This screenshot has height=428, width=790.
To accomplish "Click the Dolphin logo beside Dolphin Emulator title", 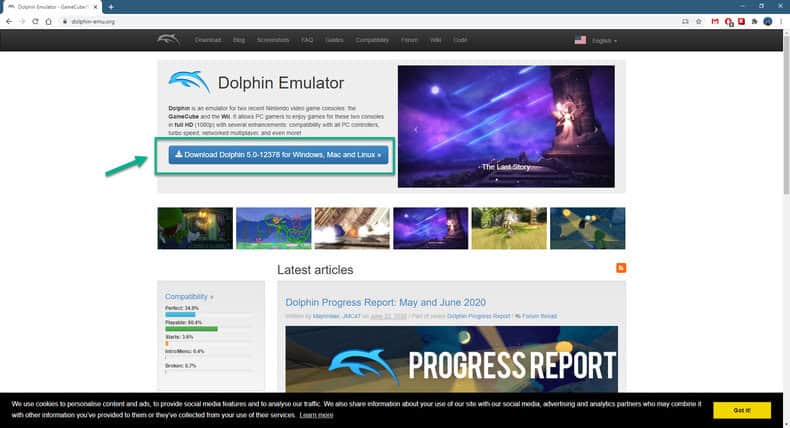I will click(189, 82).
